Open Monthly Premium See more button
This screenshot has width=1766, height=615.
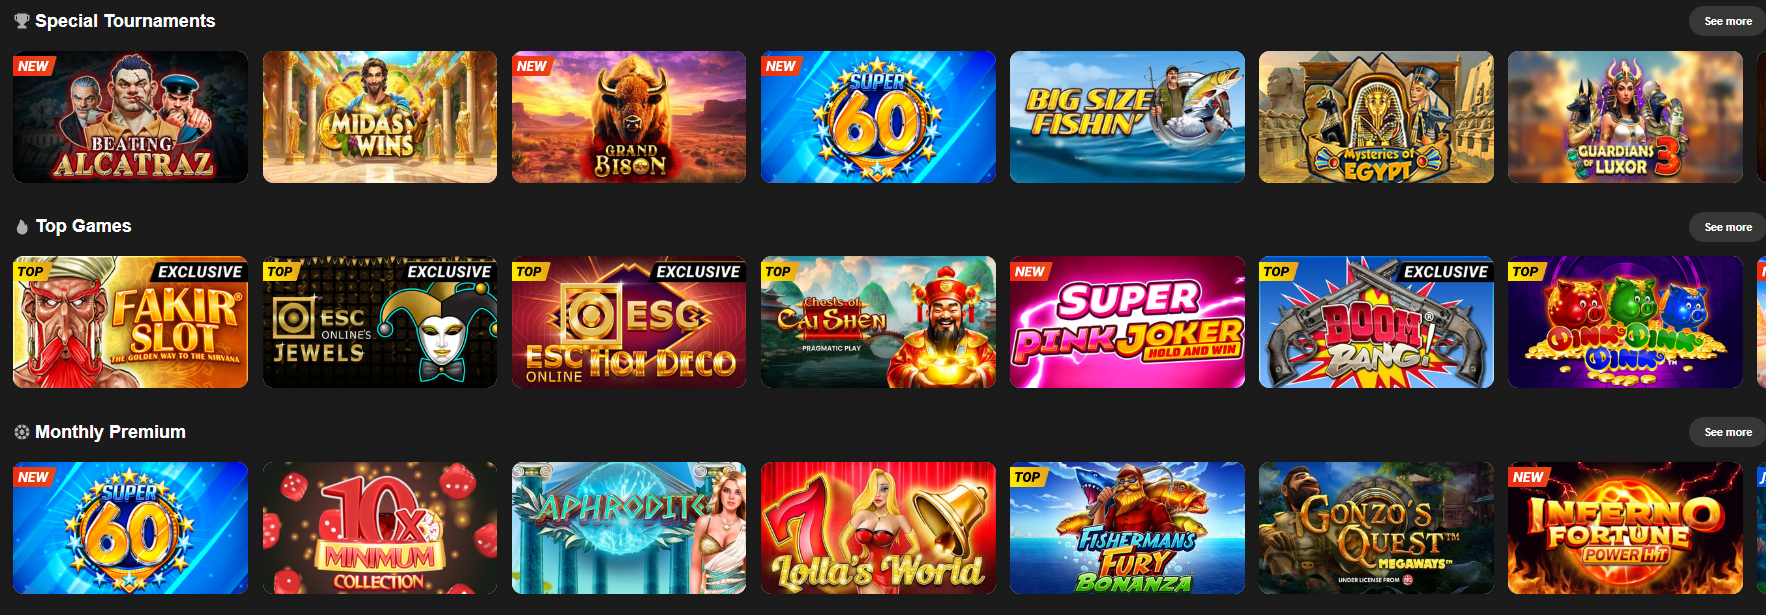1727,432
